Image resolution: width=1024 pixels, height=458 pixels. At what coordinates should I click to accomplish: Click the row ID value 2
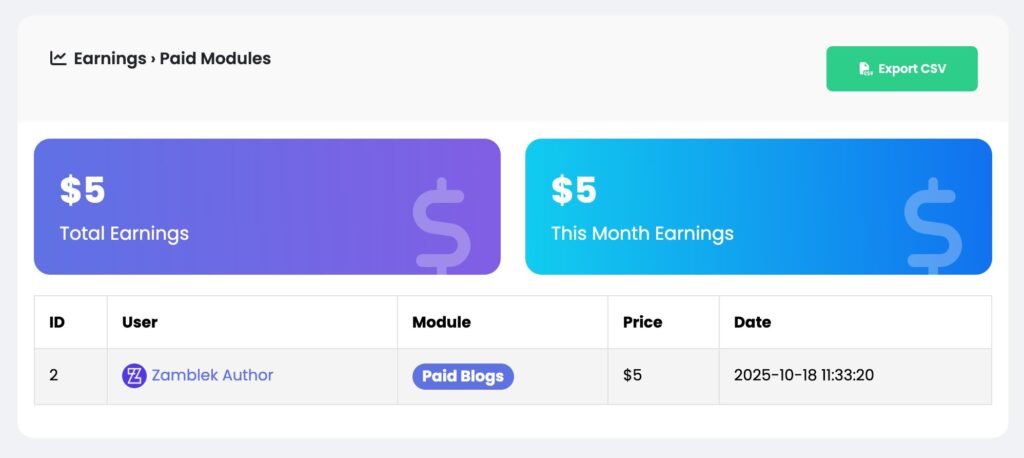53,376
